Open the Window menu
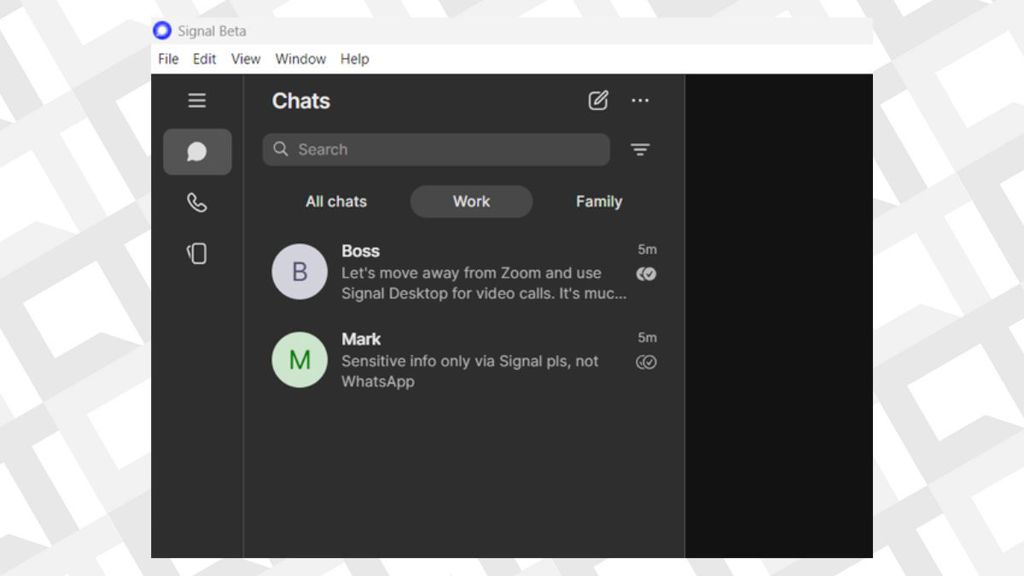The height and width of the screenshot is (576, 1024). coord(300,59)
